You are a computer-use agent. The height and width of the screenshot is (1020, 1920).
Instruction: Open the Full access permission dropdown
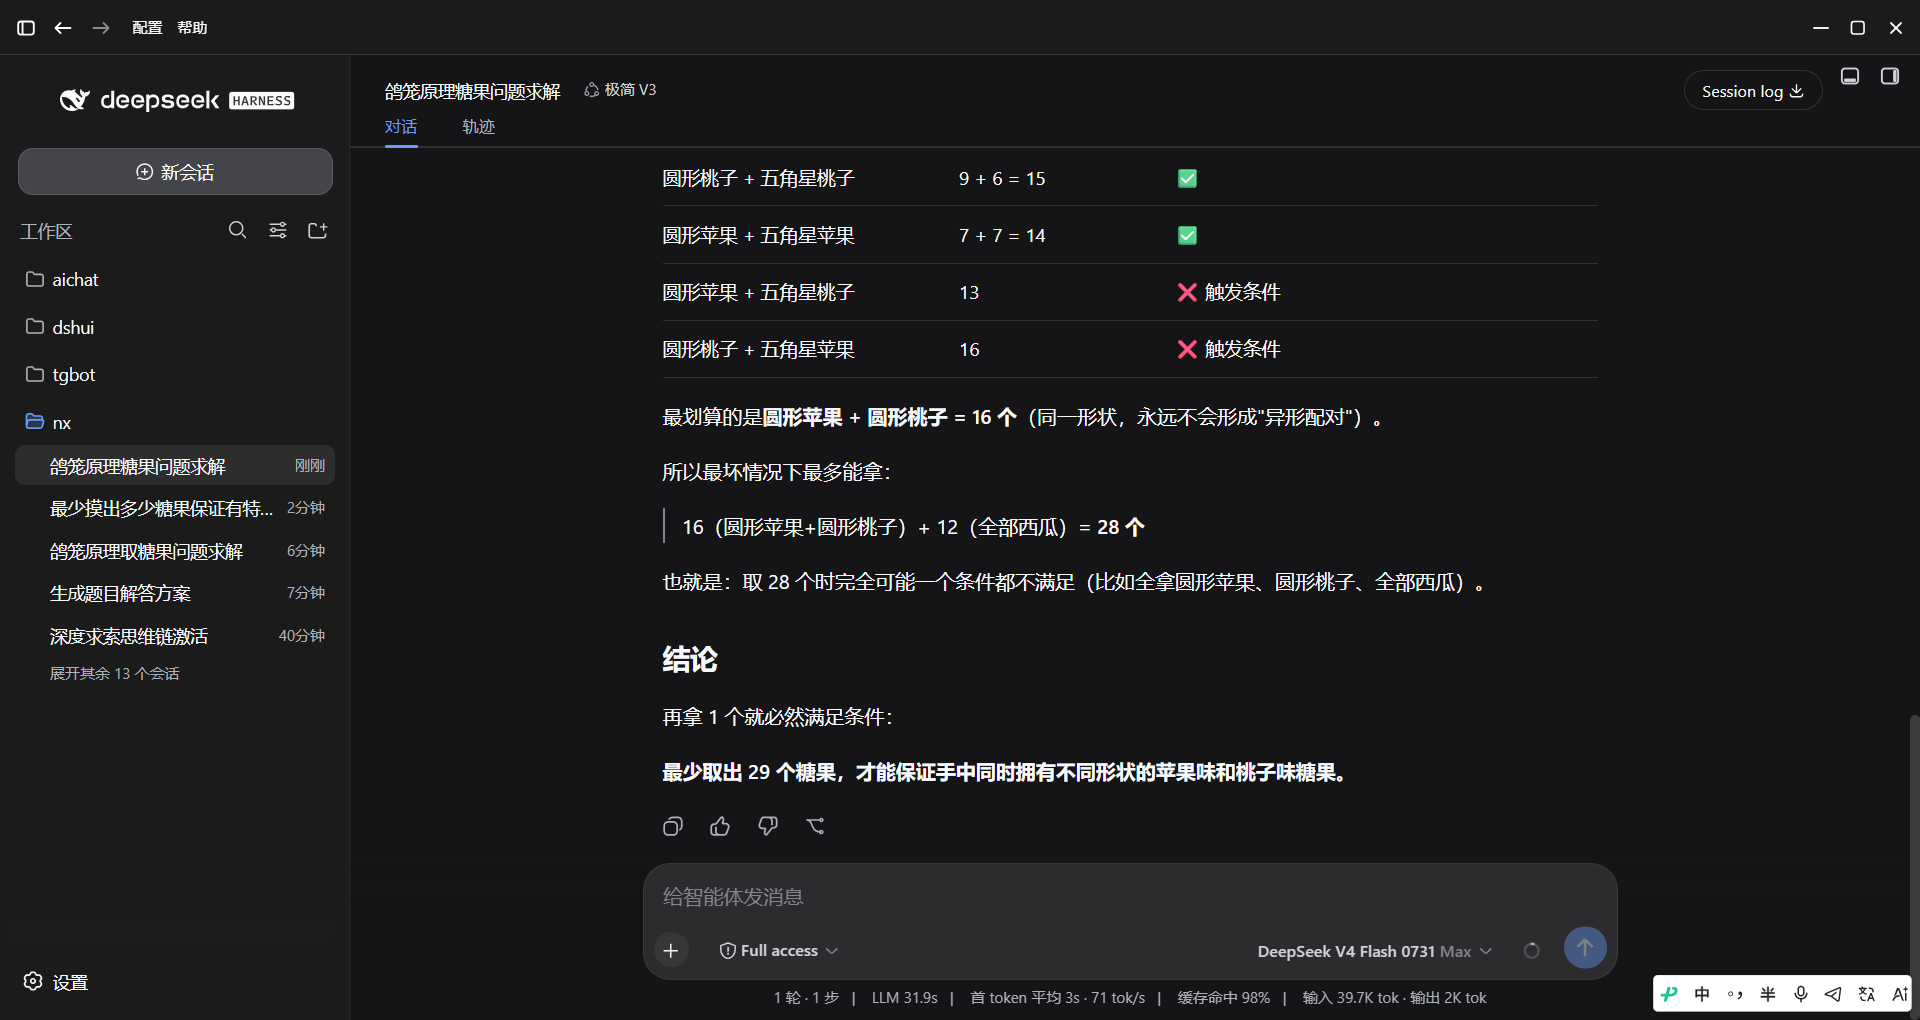(x=779, y=951)
